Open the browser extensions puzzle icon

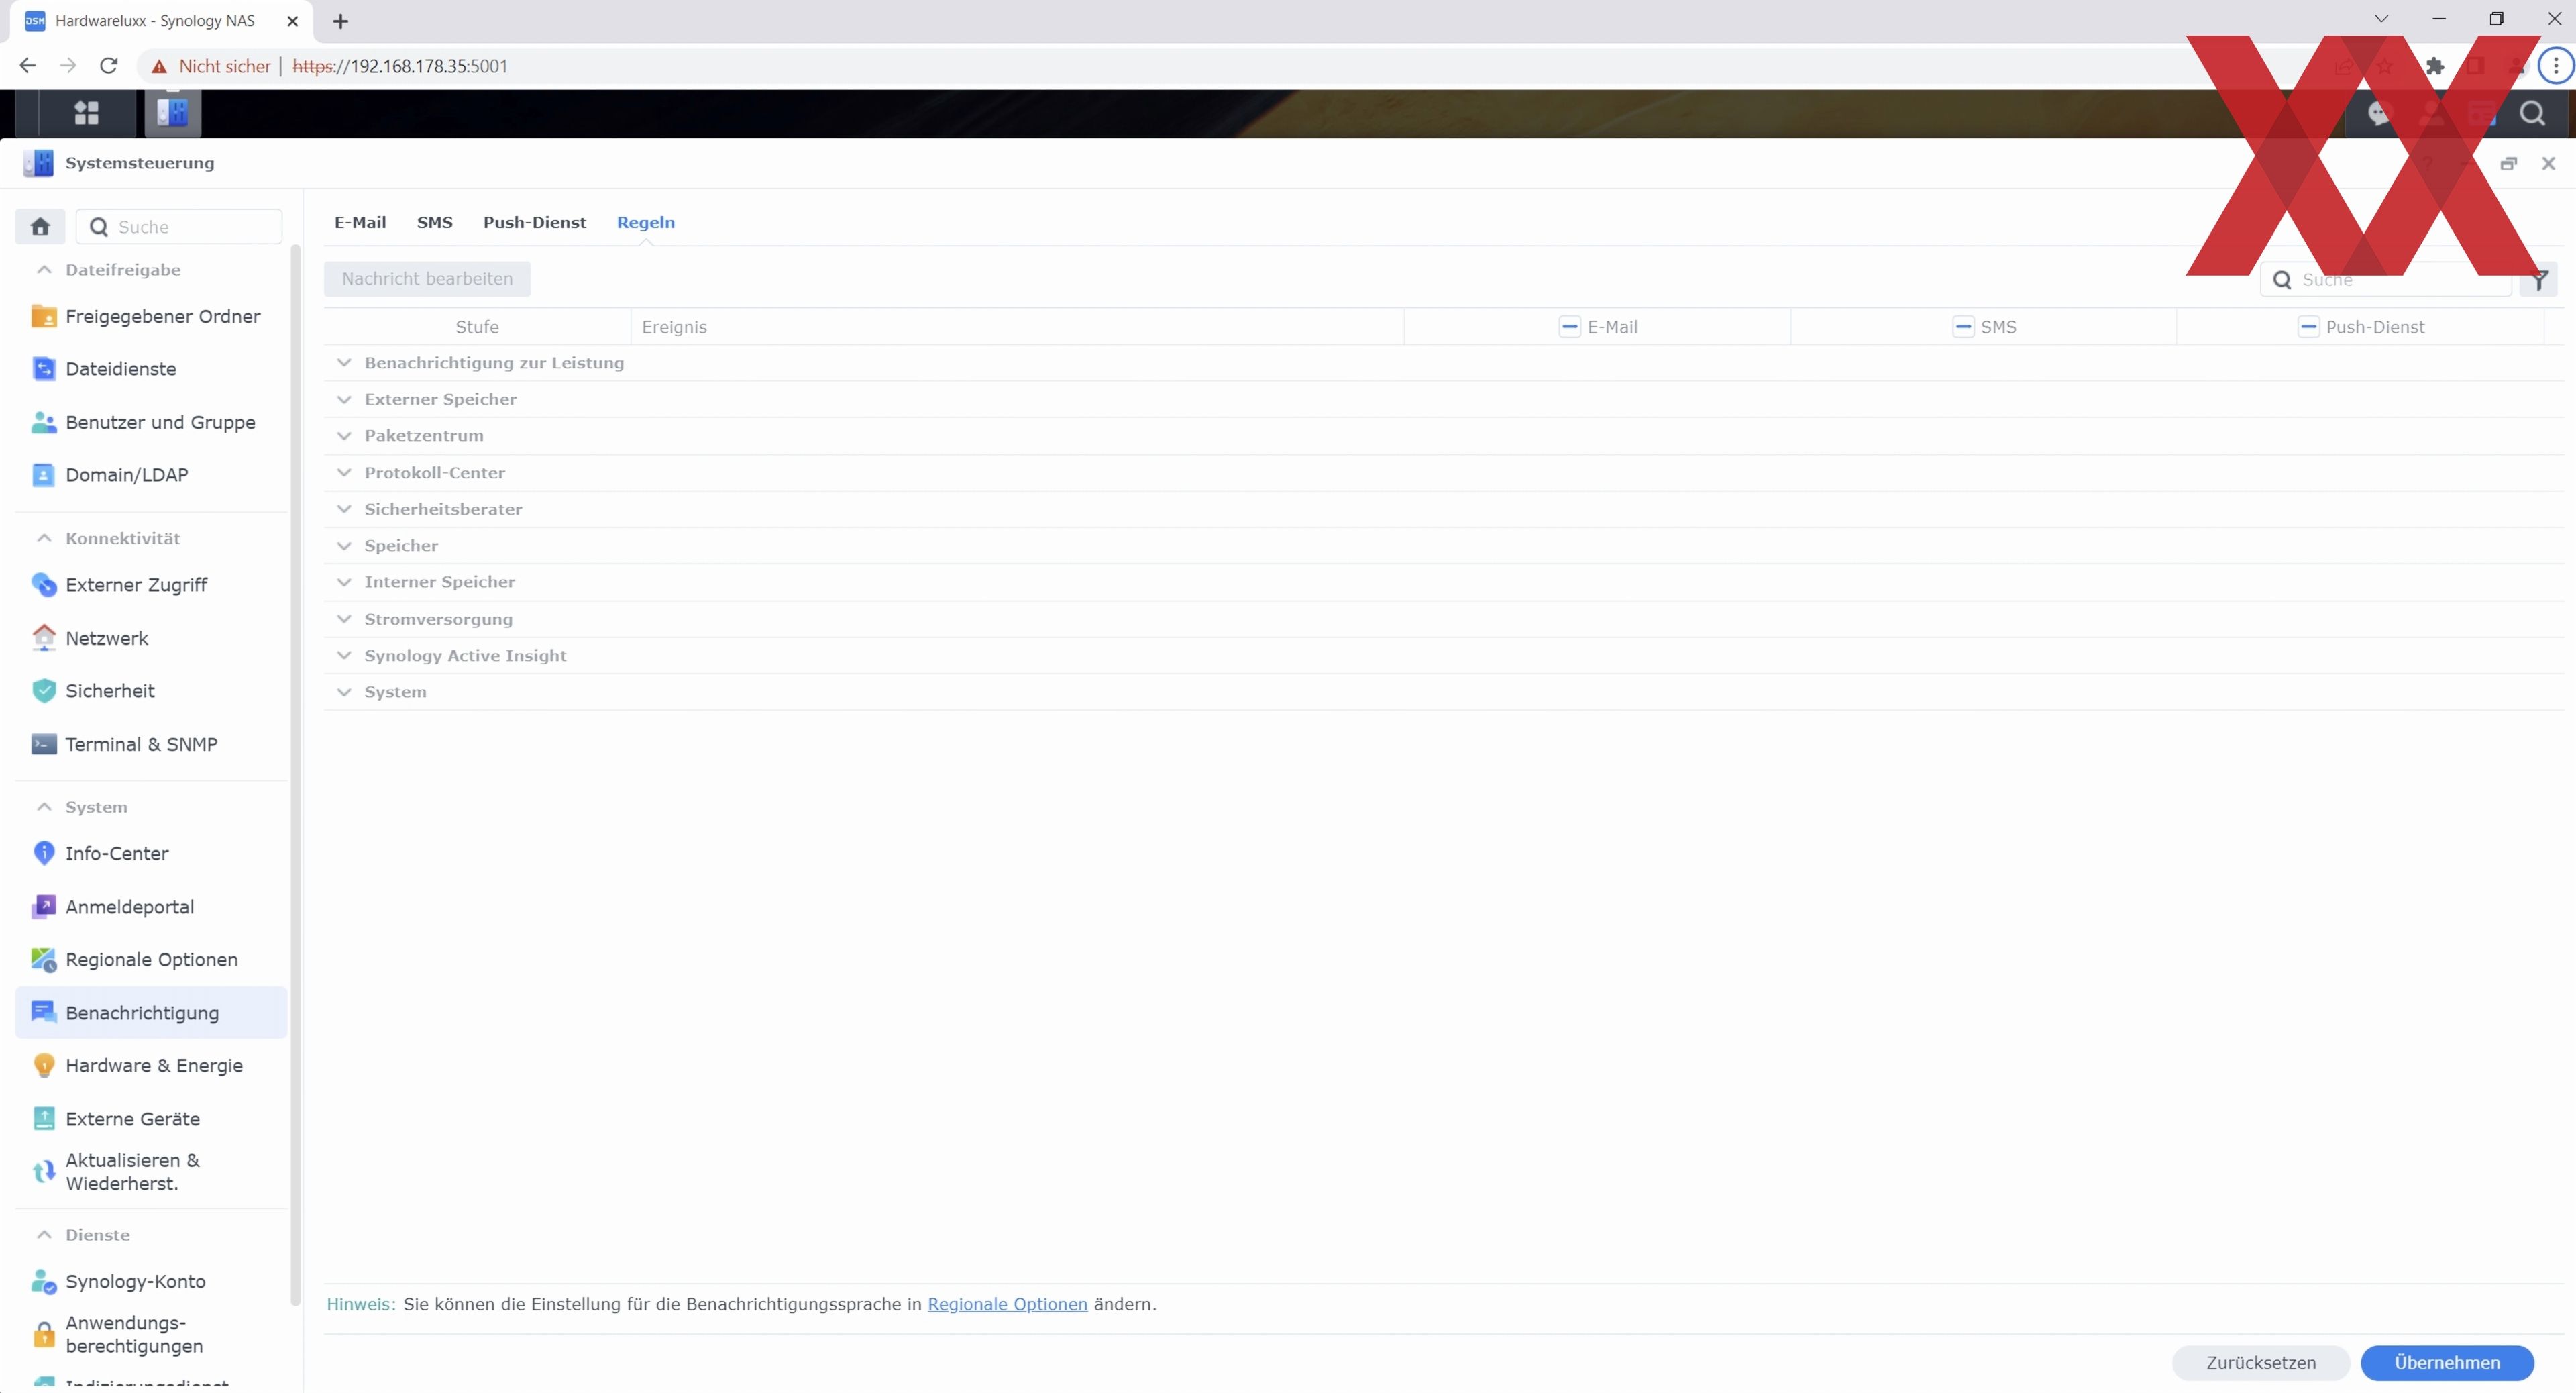tap(2435, 66)
